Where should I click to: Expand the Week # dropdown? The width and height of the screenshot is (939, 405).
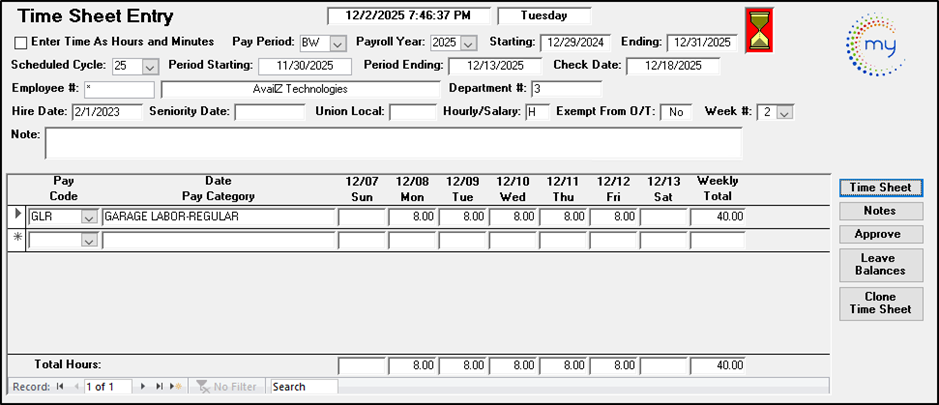click(x=784, y=112)
